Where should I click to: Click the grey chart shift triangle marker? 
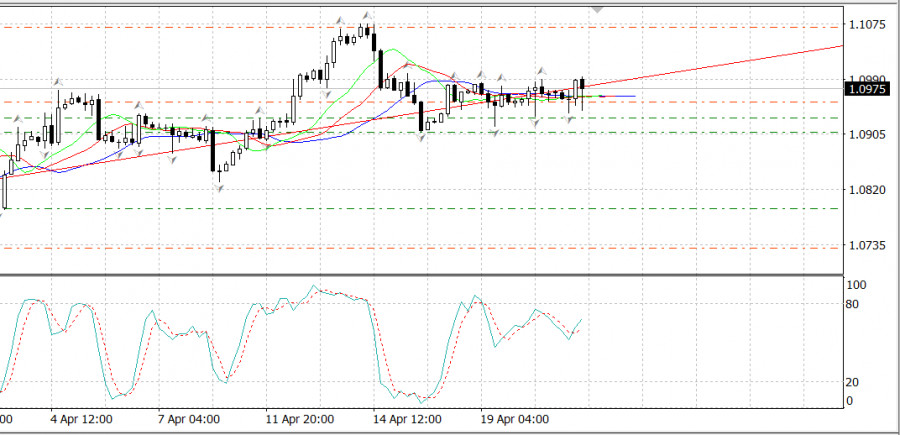point(599,9)
